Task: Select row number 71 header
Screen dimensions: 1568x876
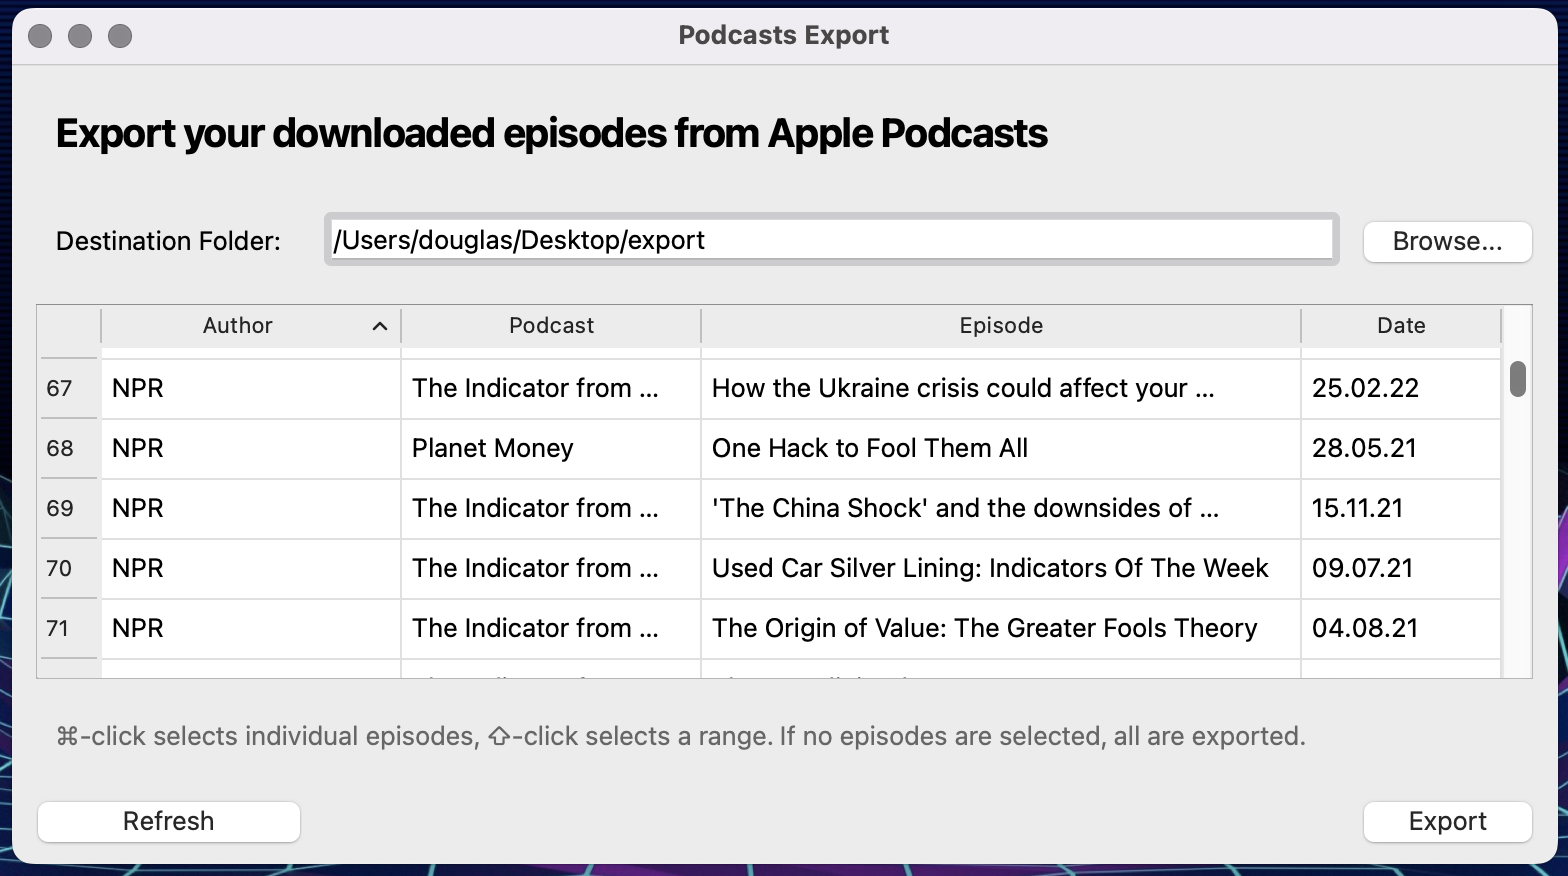Action: 68,628
